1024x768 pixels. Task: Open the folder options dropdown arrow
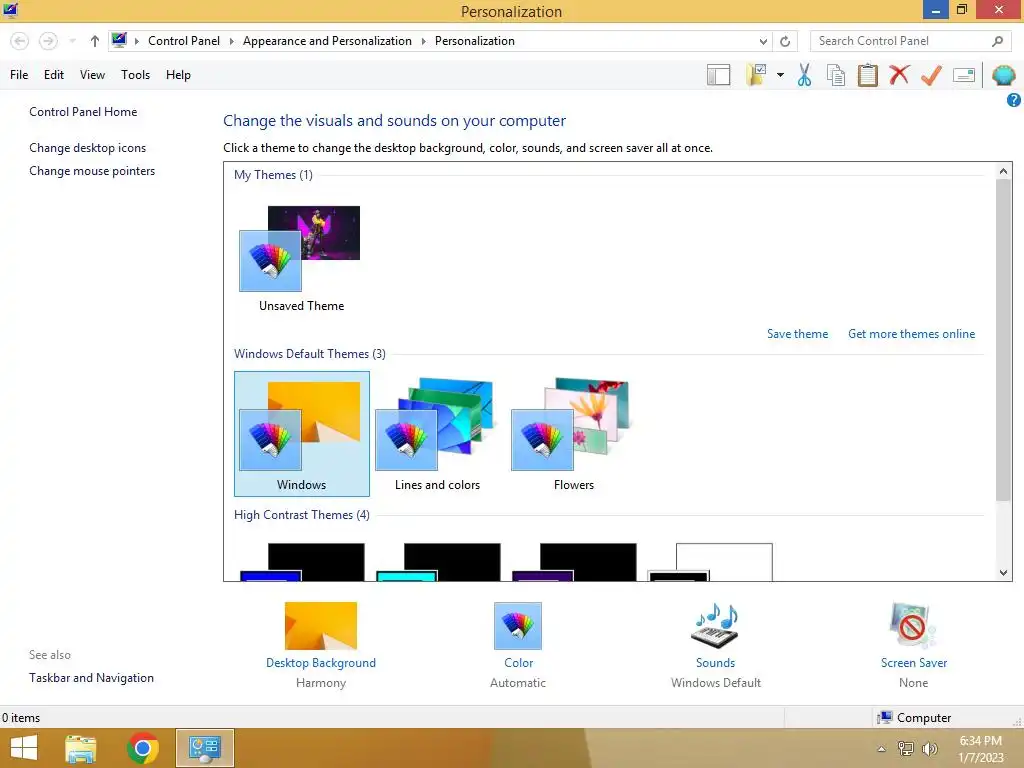780,75
